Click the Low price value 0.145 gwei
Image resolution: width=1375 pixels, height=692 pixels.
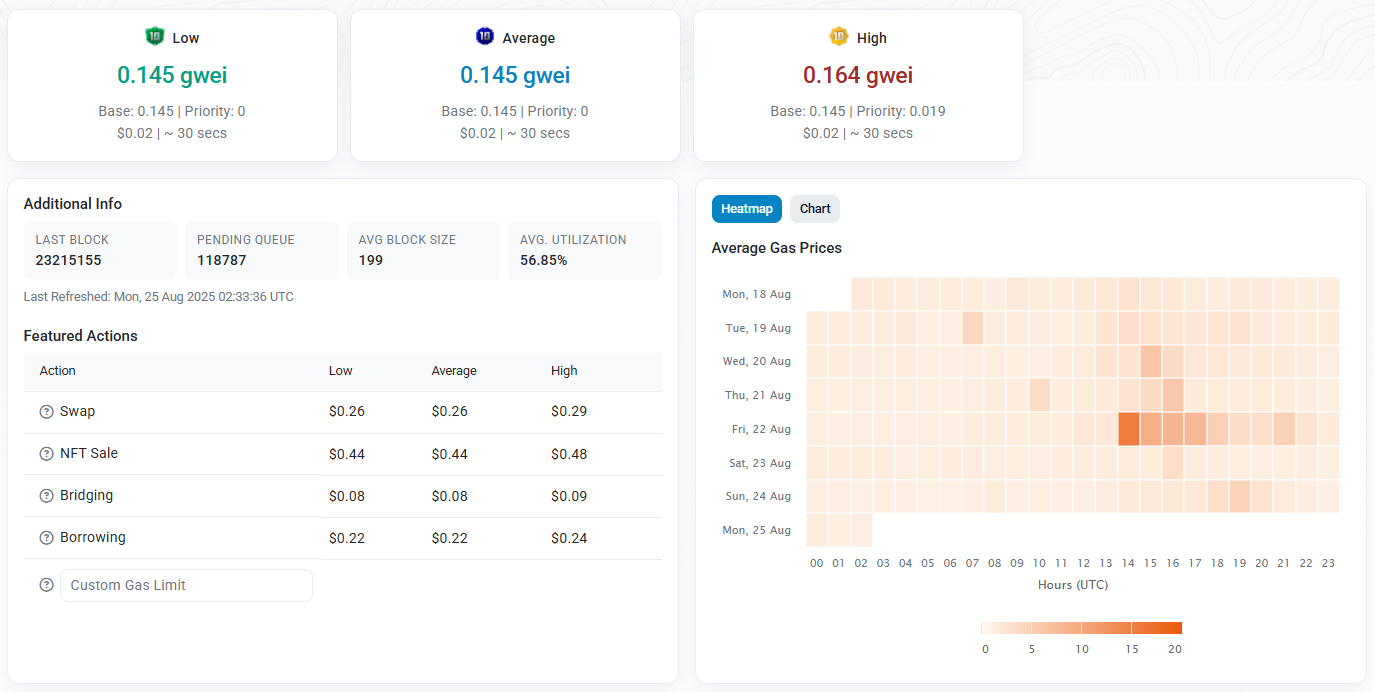tap(172, 75)
